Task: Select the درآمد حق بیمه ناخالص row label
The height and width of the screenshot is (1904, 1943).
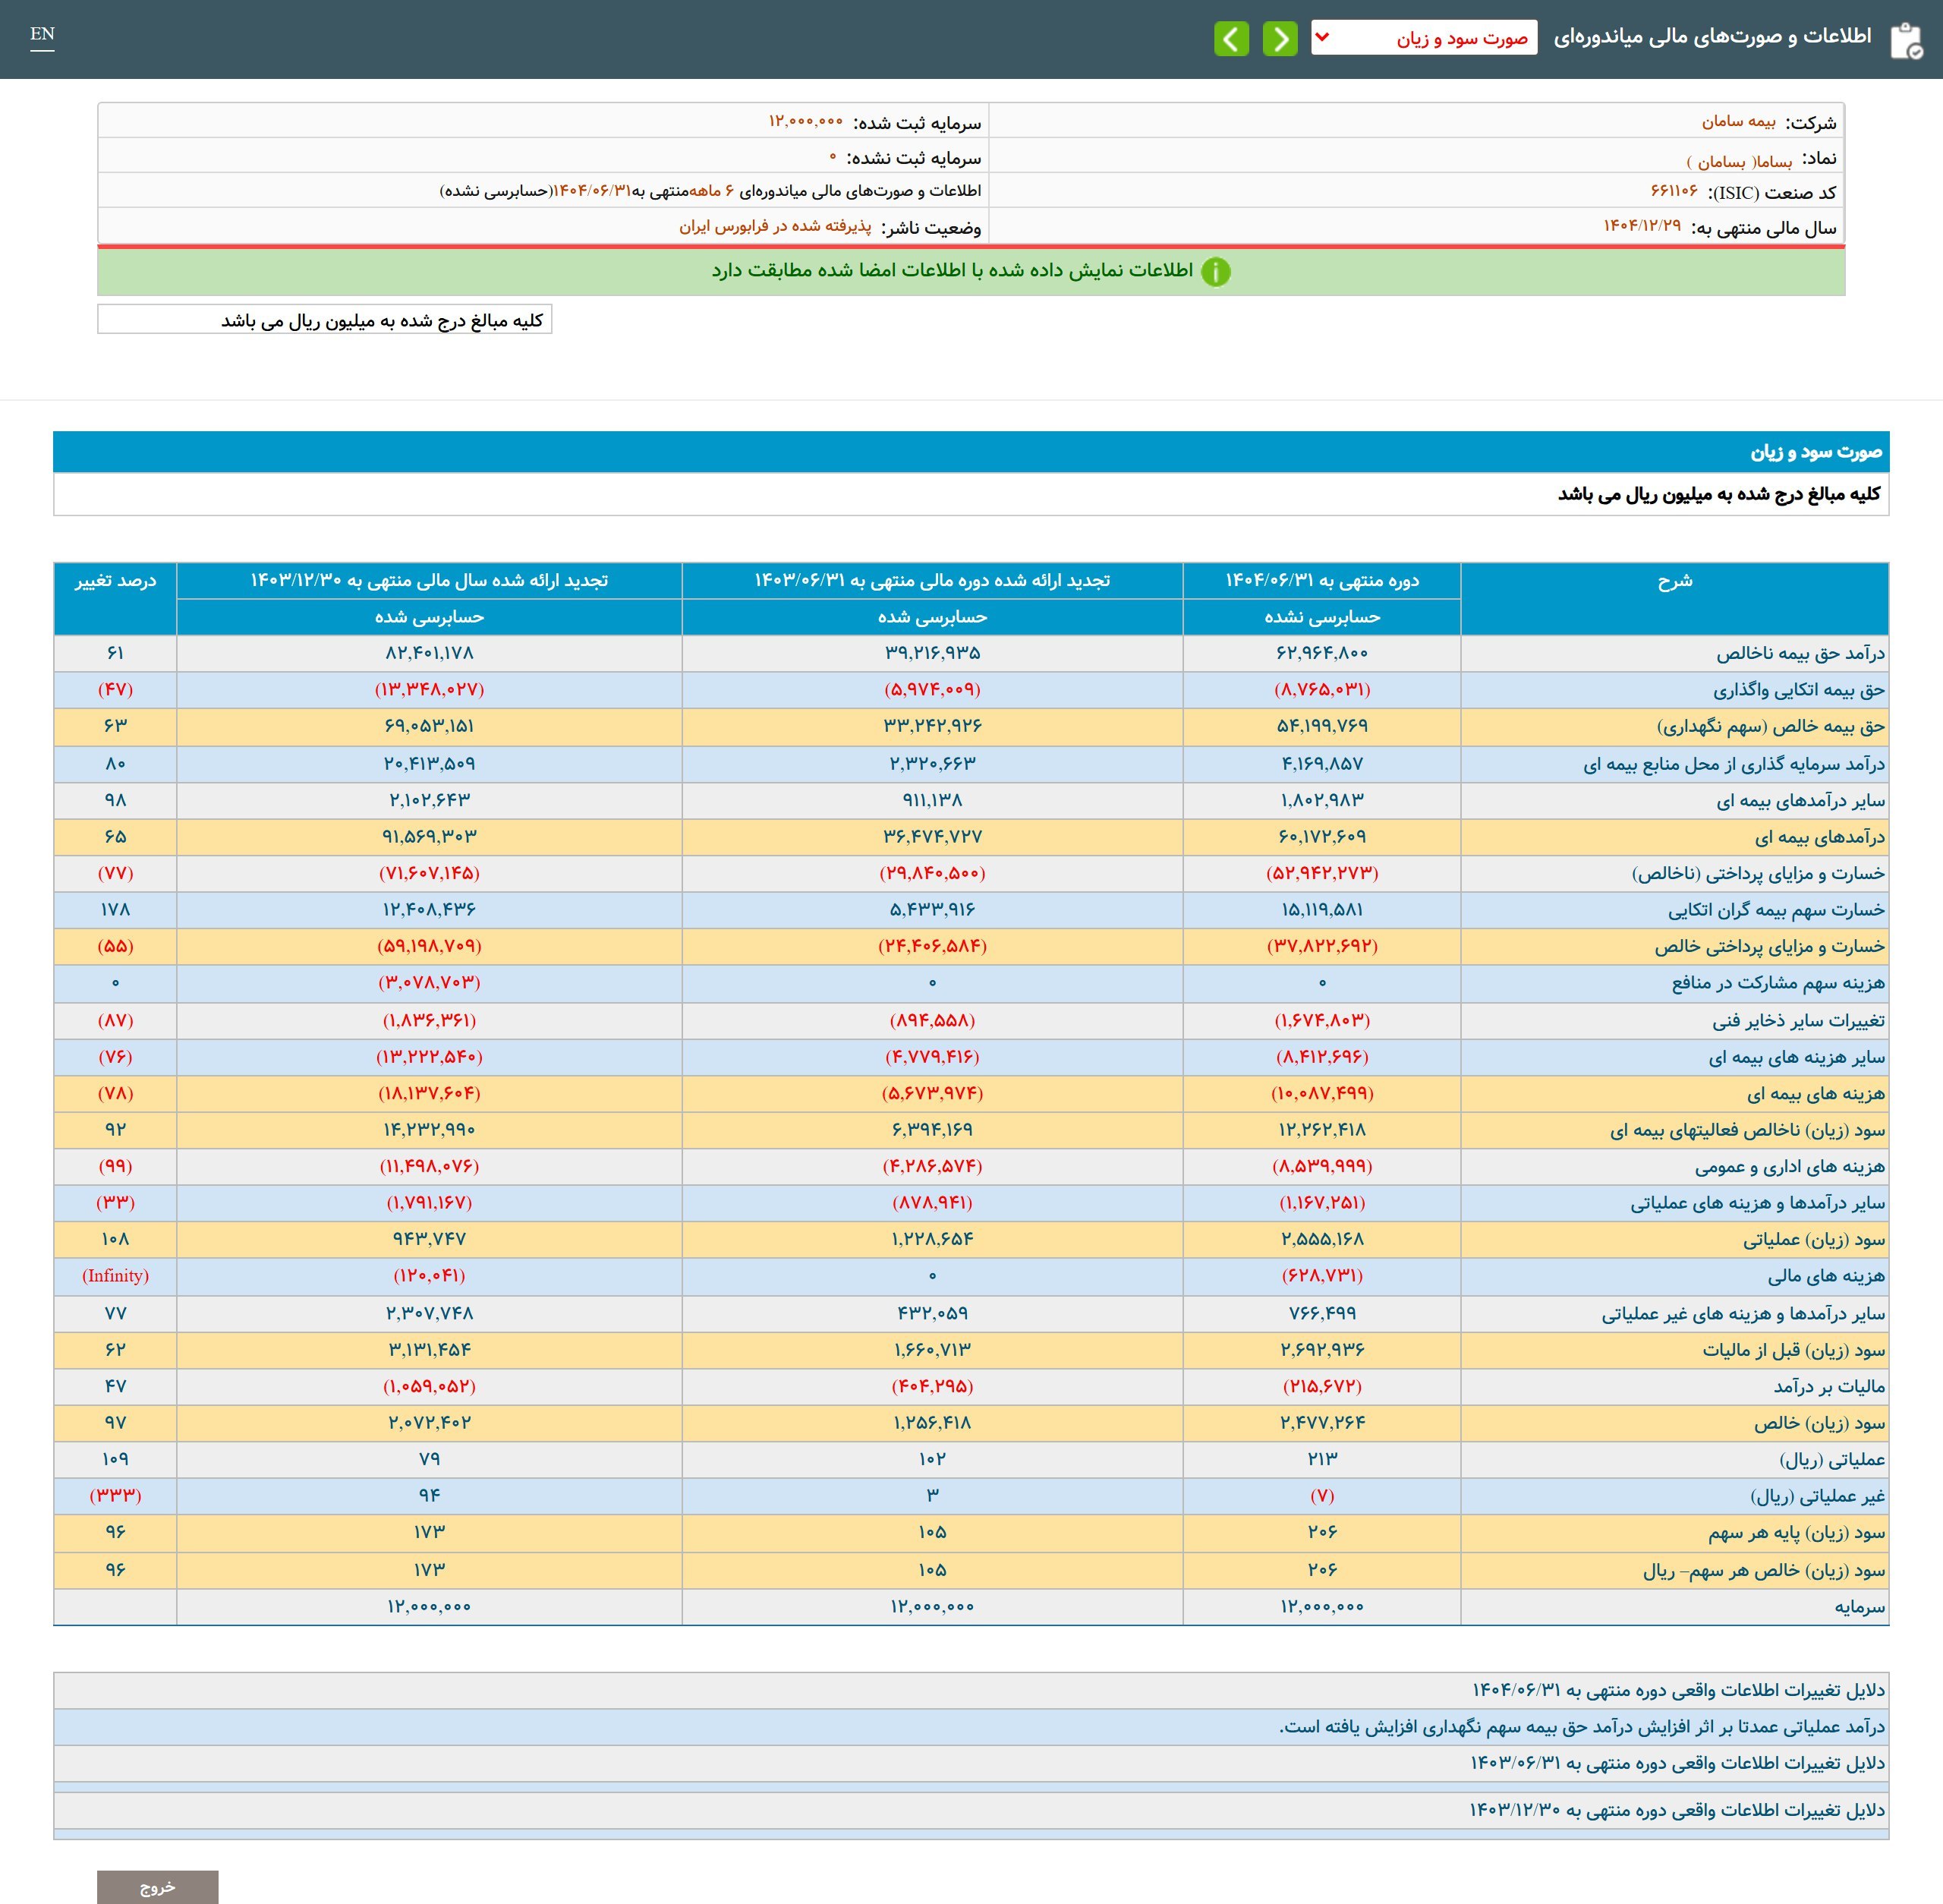Action: click(1800, 653)
